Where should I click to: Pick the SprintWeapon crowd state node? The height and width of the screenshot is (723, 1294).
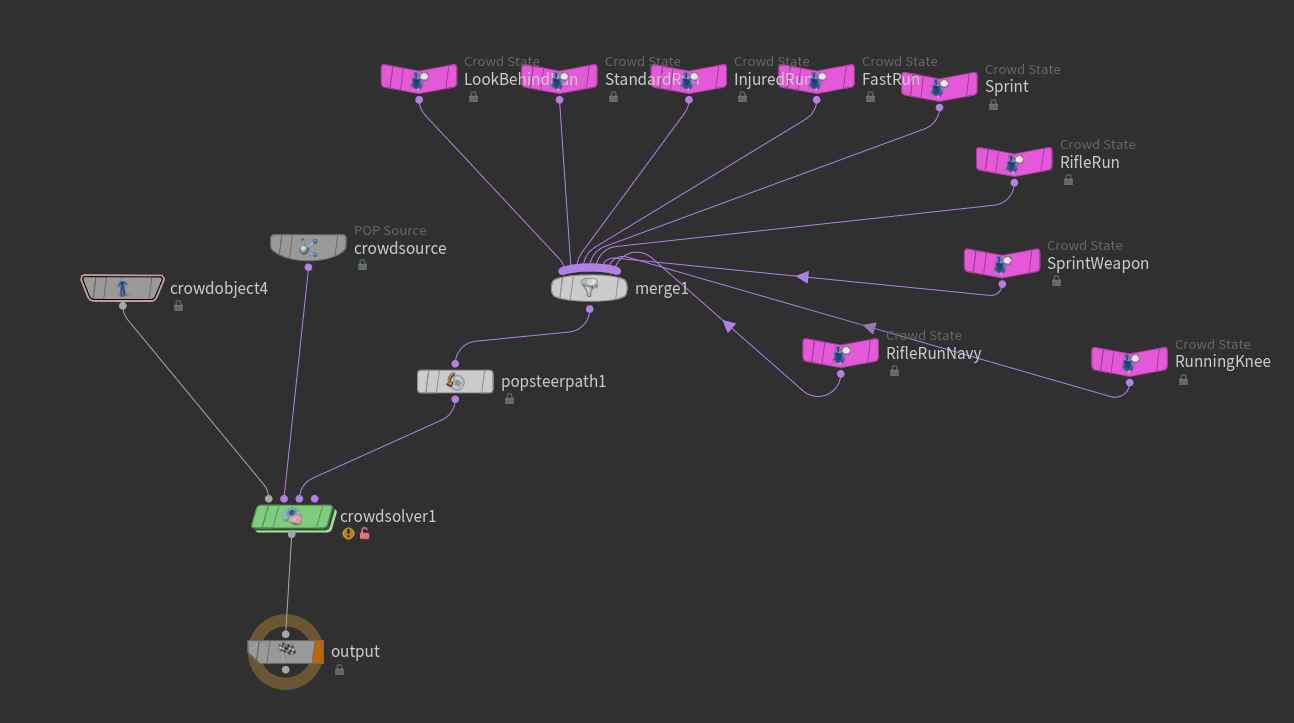click(1001, 263)
